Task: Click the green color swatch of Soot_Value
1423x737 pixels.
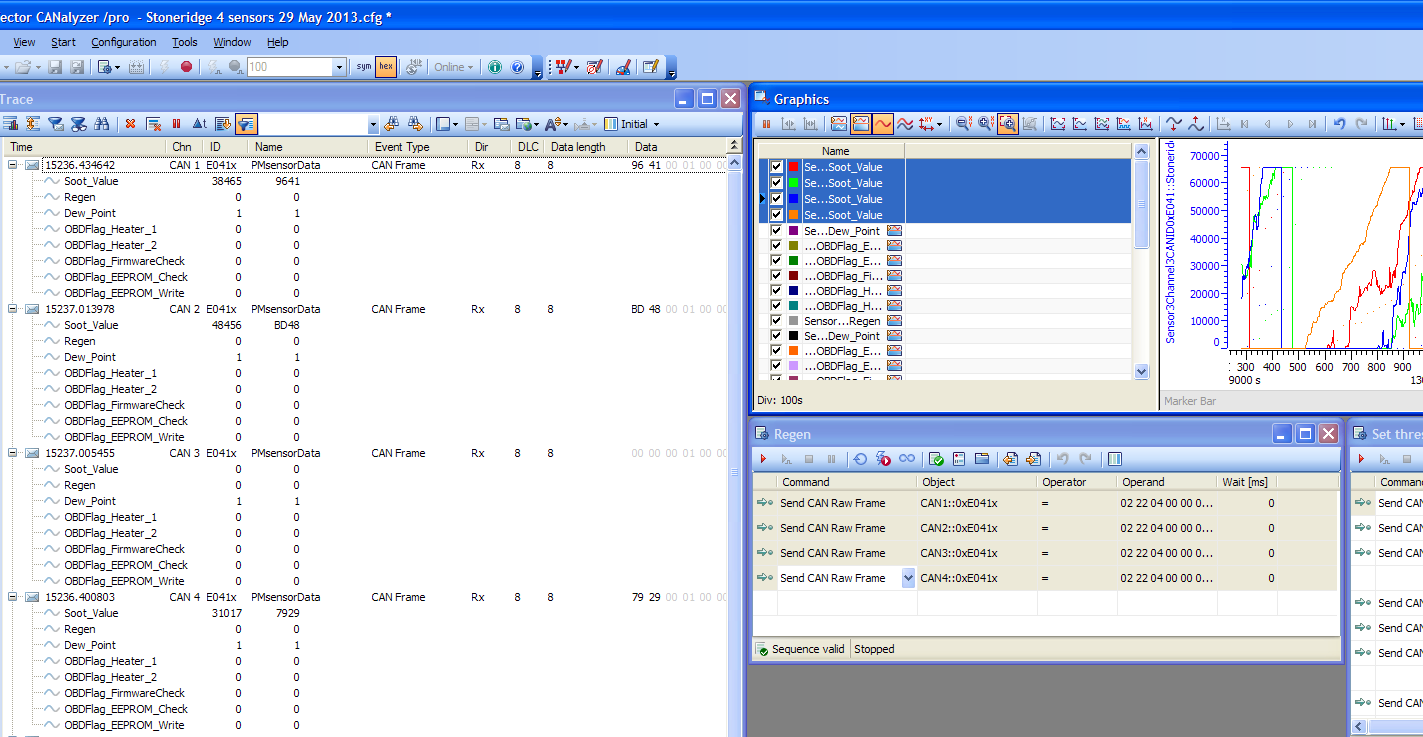Action: click(794, 183)
